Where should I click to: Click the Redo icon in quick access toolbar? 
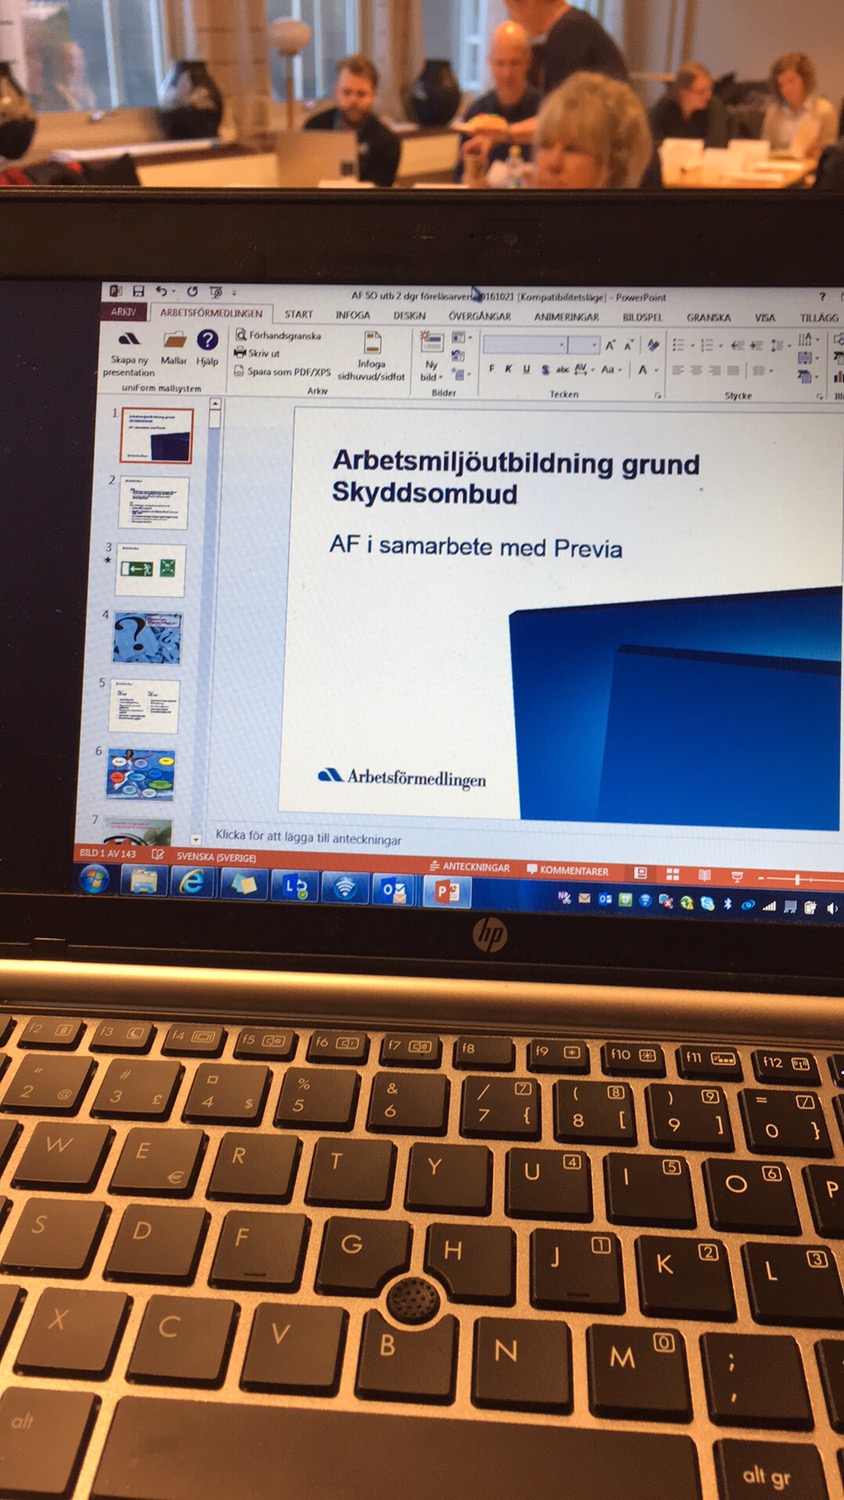click(x=191, y=292)
